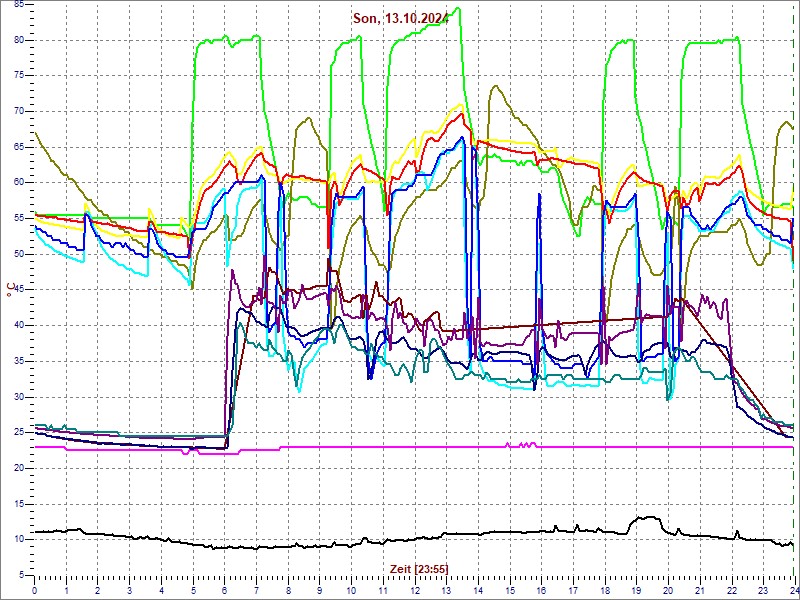
Task: Click the 21 hour label on time axis
Action: 699,590
